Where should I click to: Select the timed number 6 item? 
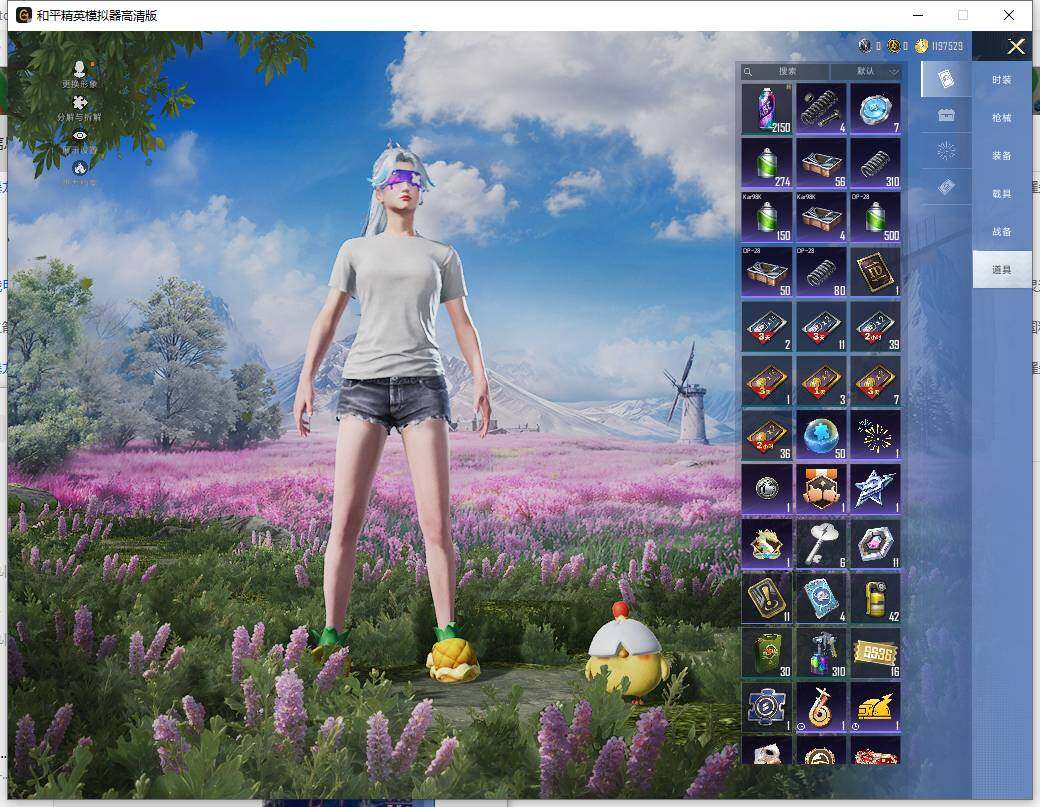[821, 707]
